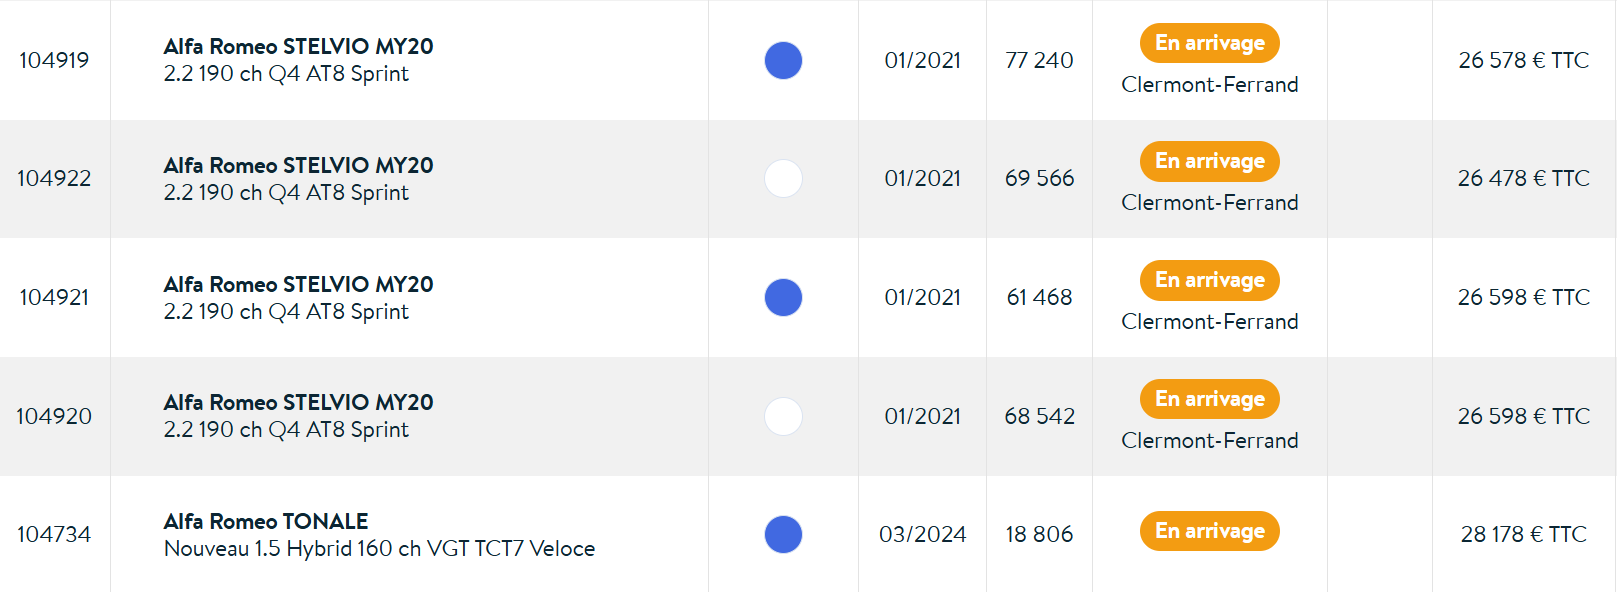Screen dimensions: 1617x592
Task: Click the blue color swatch for vehicle 104919
Action: coord(783,60)
